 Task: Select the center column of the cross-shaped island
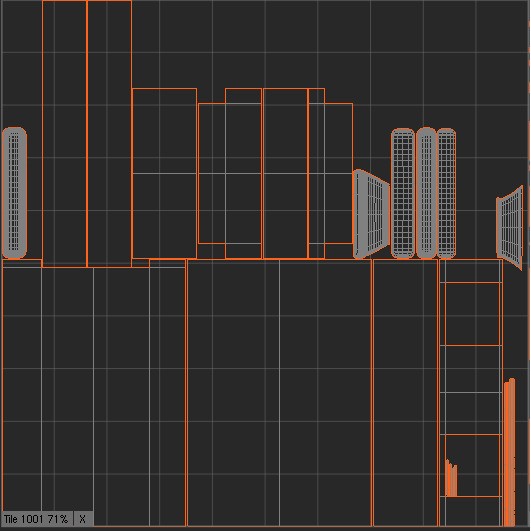tap(243, 173)
